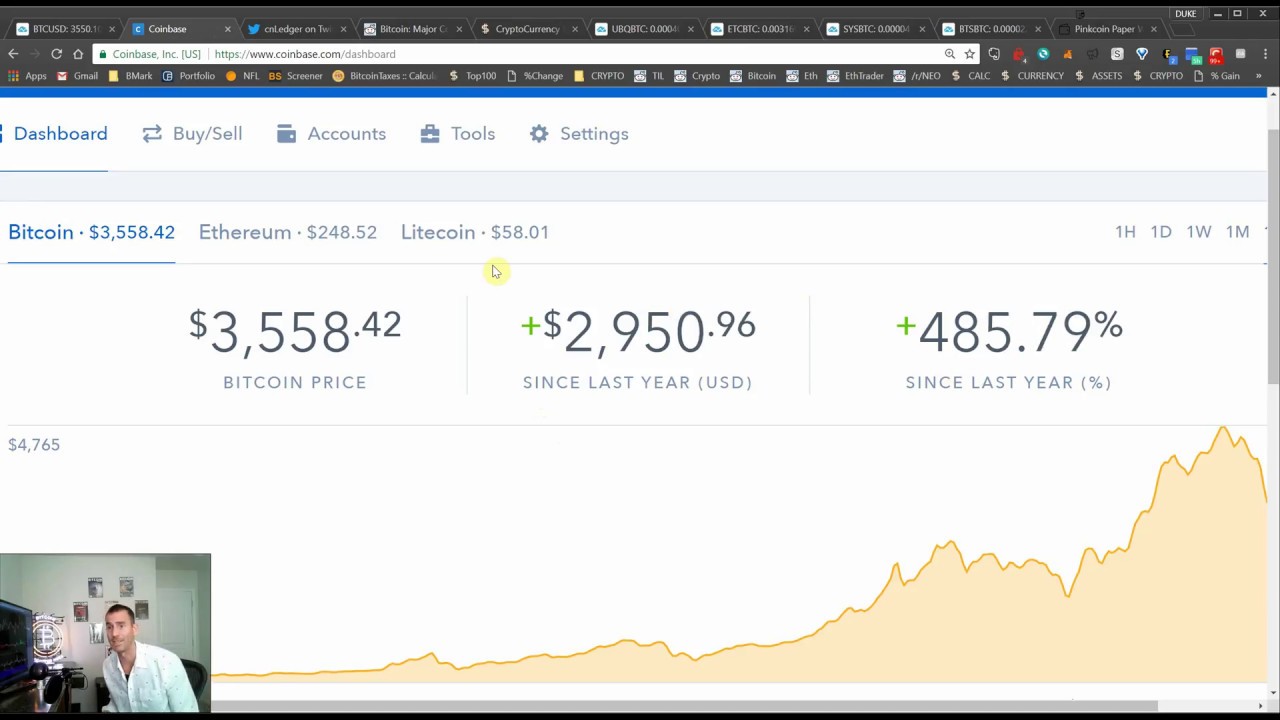Select the Bitcoin $3,558.42 price tab
This screenshot has width=1280, height=720.
[x=91, y=232]
